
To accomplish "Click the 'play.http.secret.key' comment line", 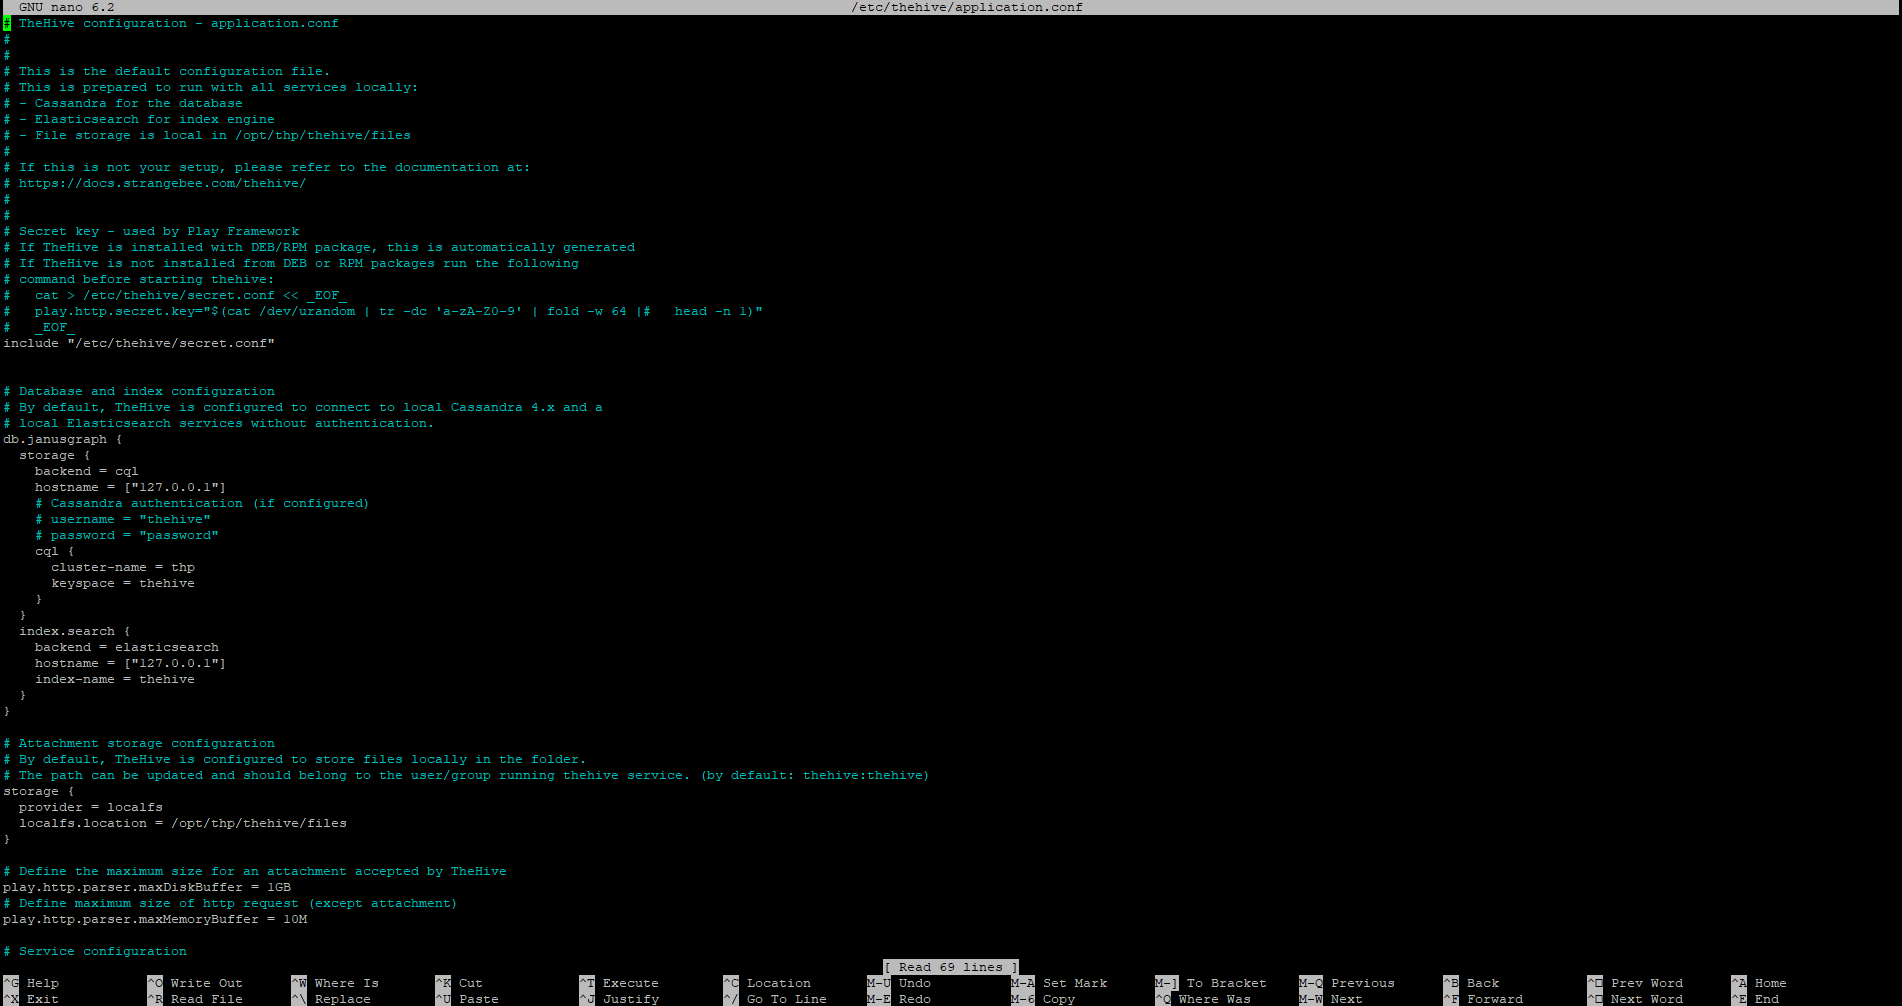I will point(383,311).
